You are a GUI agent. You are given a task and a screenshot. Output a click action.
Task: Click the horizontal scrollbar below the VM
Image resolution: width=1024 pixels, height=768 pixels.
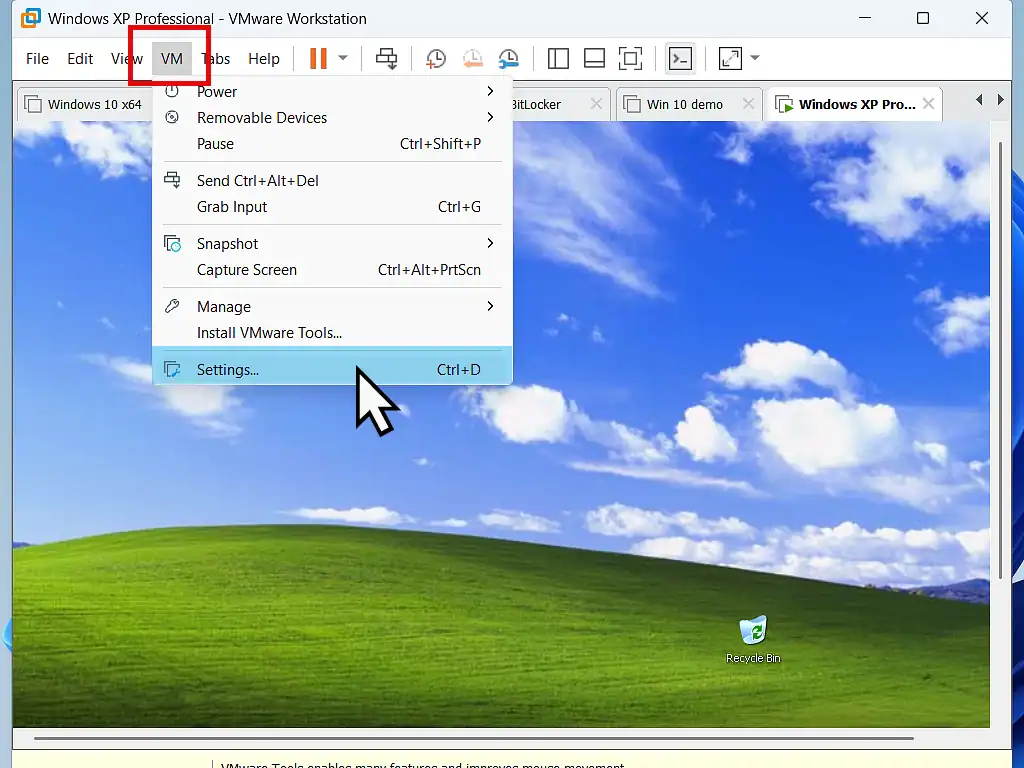click(x=473, y=739)
